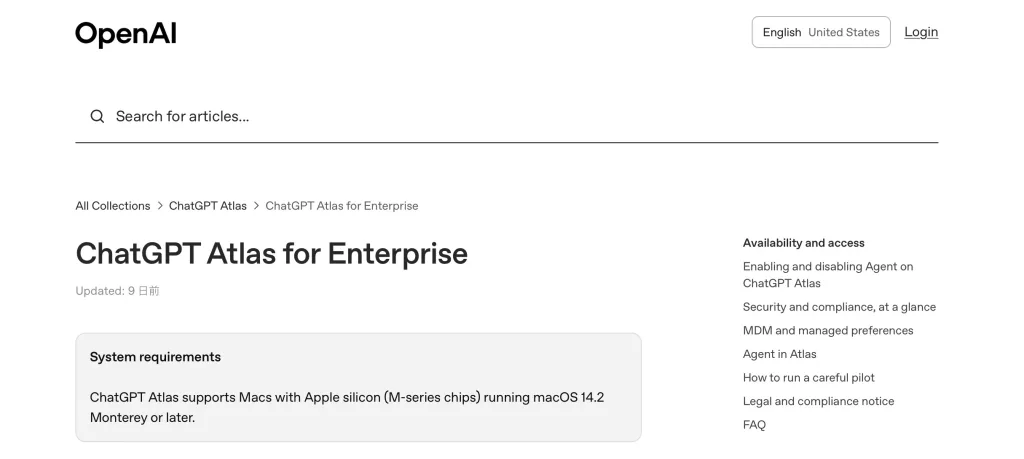Jump to Legal and compliance notice
The height and width of the screenshot is (459, 1024).
[818, 401]
